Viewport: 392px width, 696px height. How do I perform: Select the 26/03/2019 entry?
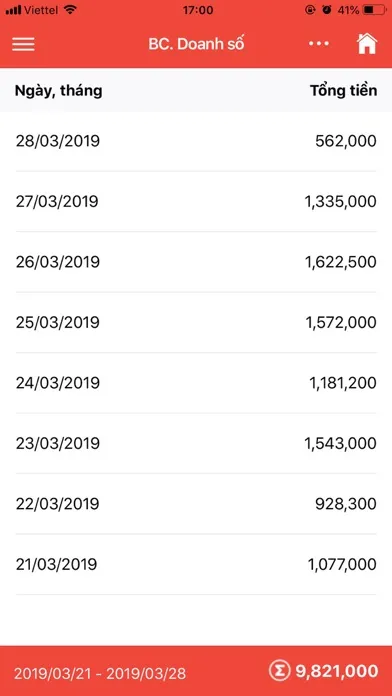pos(196,262)
